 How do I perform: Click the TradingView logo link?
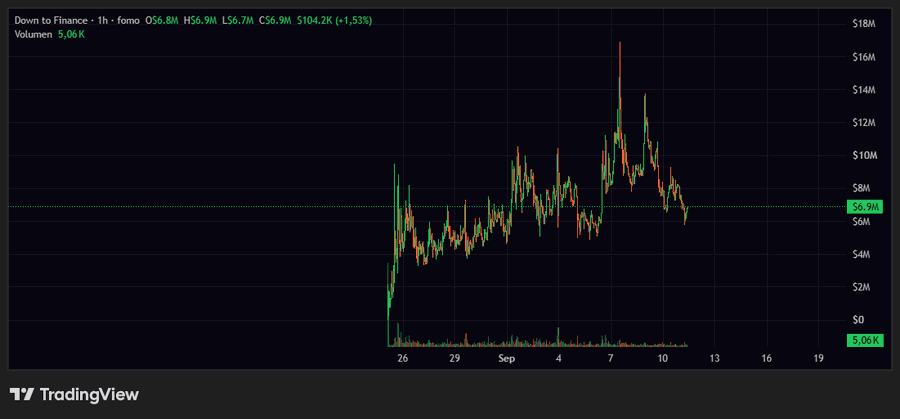coord(75,394)
